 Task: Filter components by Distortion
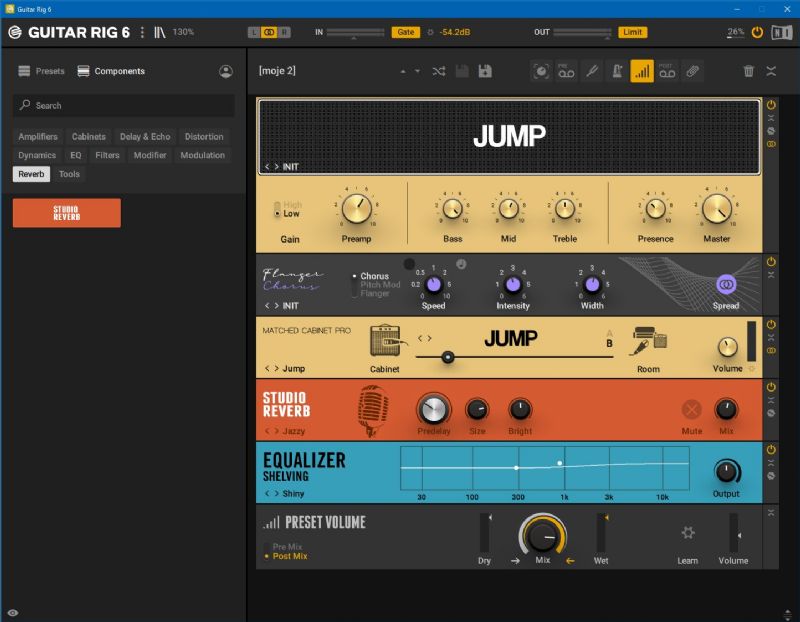(x=204, y=137)
